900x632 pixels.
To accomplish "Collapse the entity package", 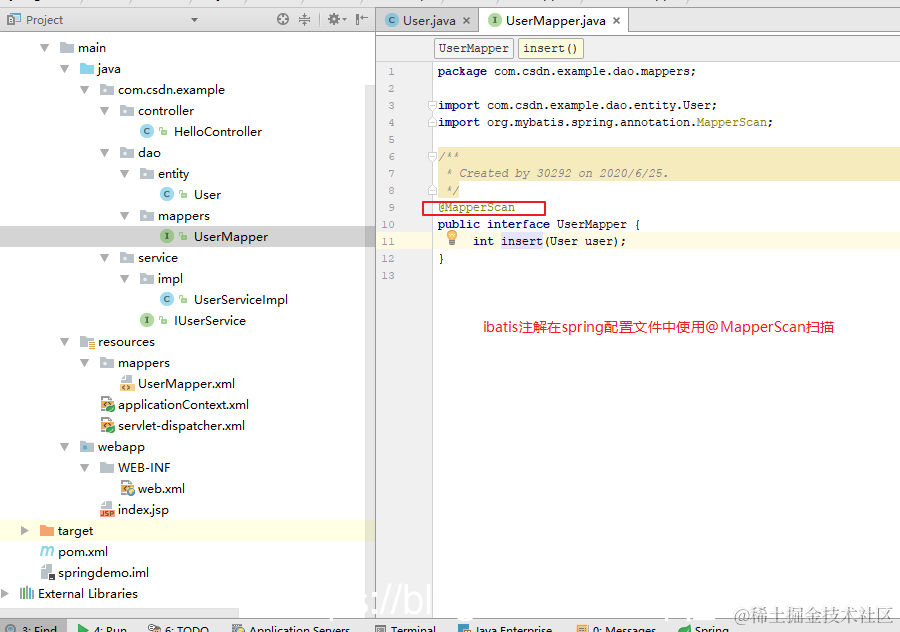I will (x=125, y=174).
